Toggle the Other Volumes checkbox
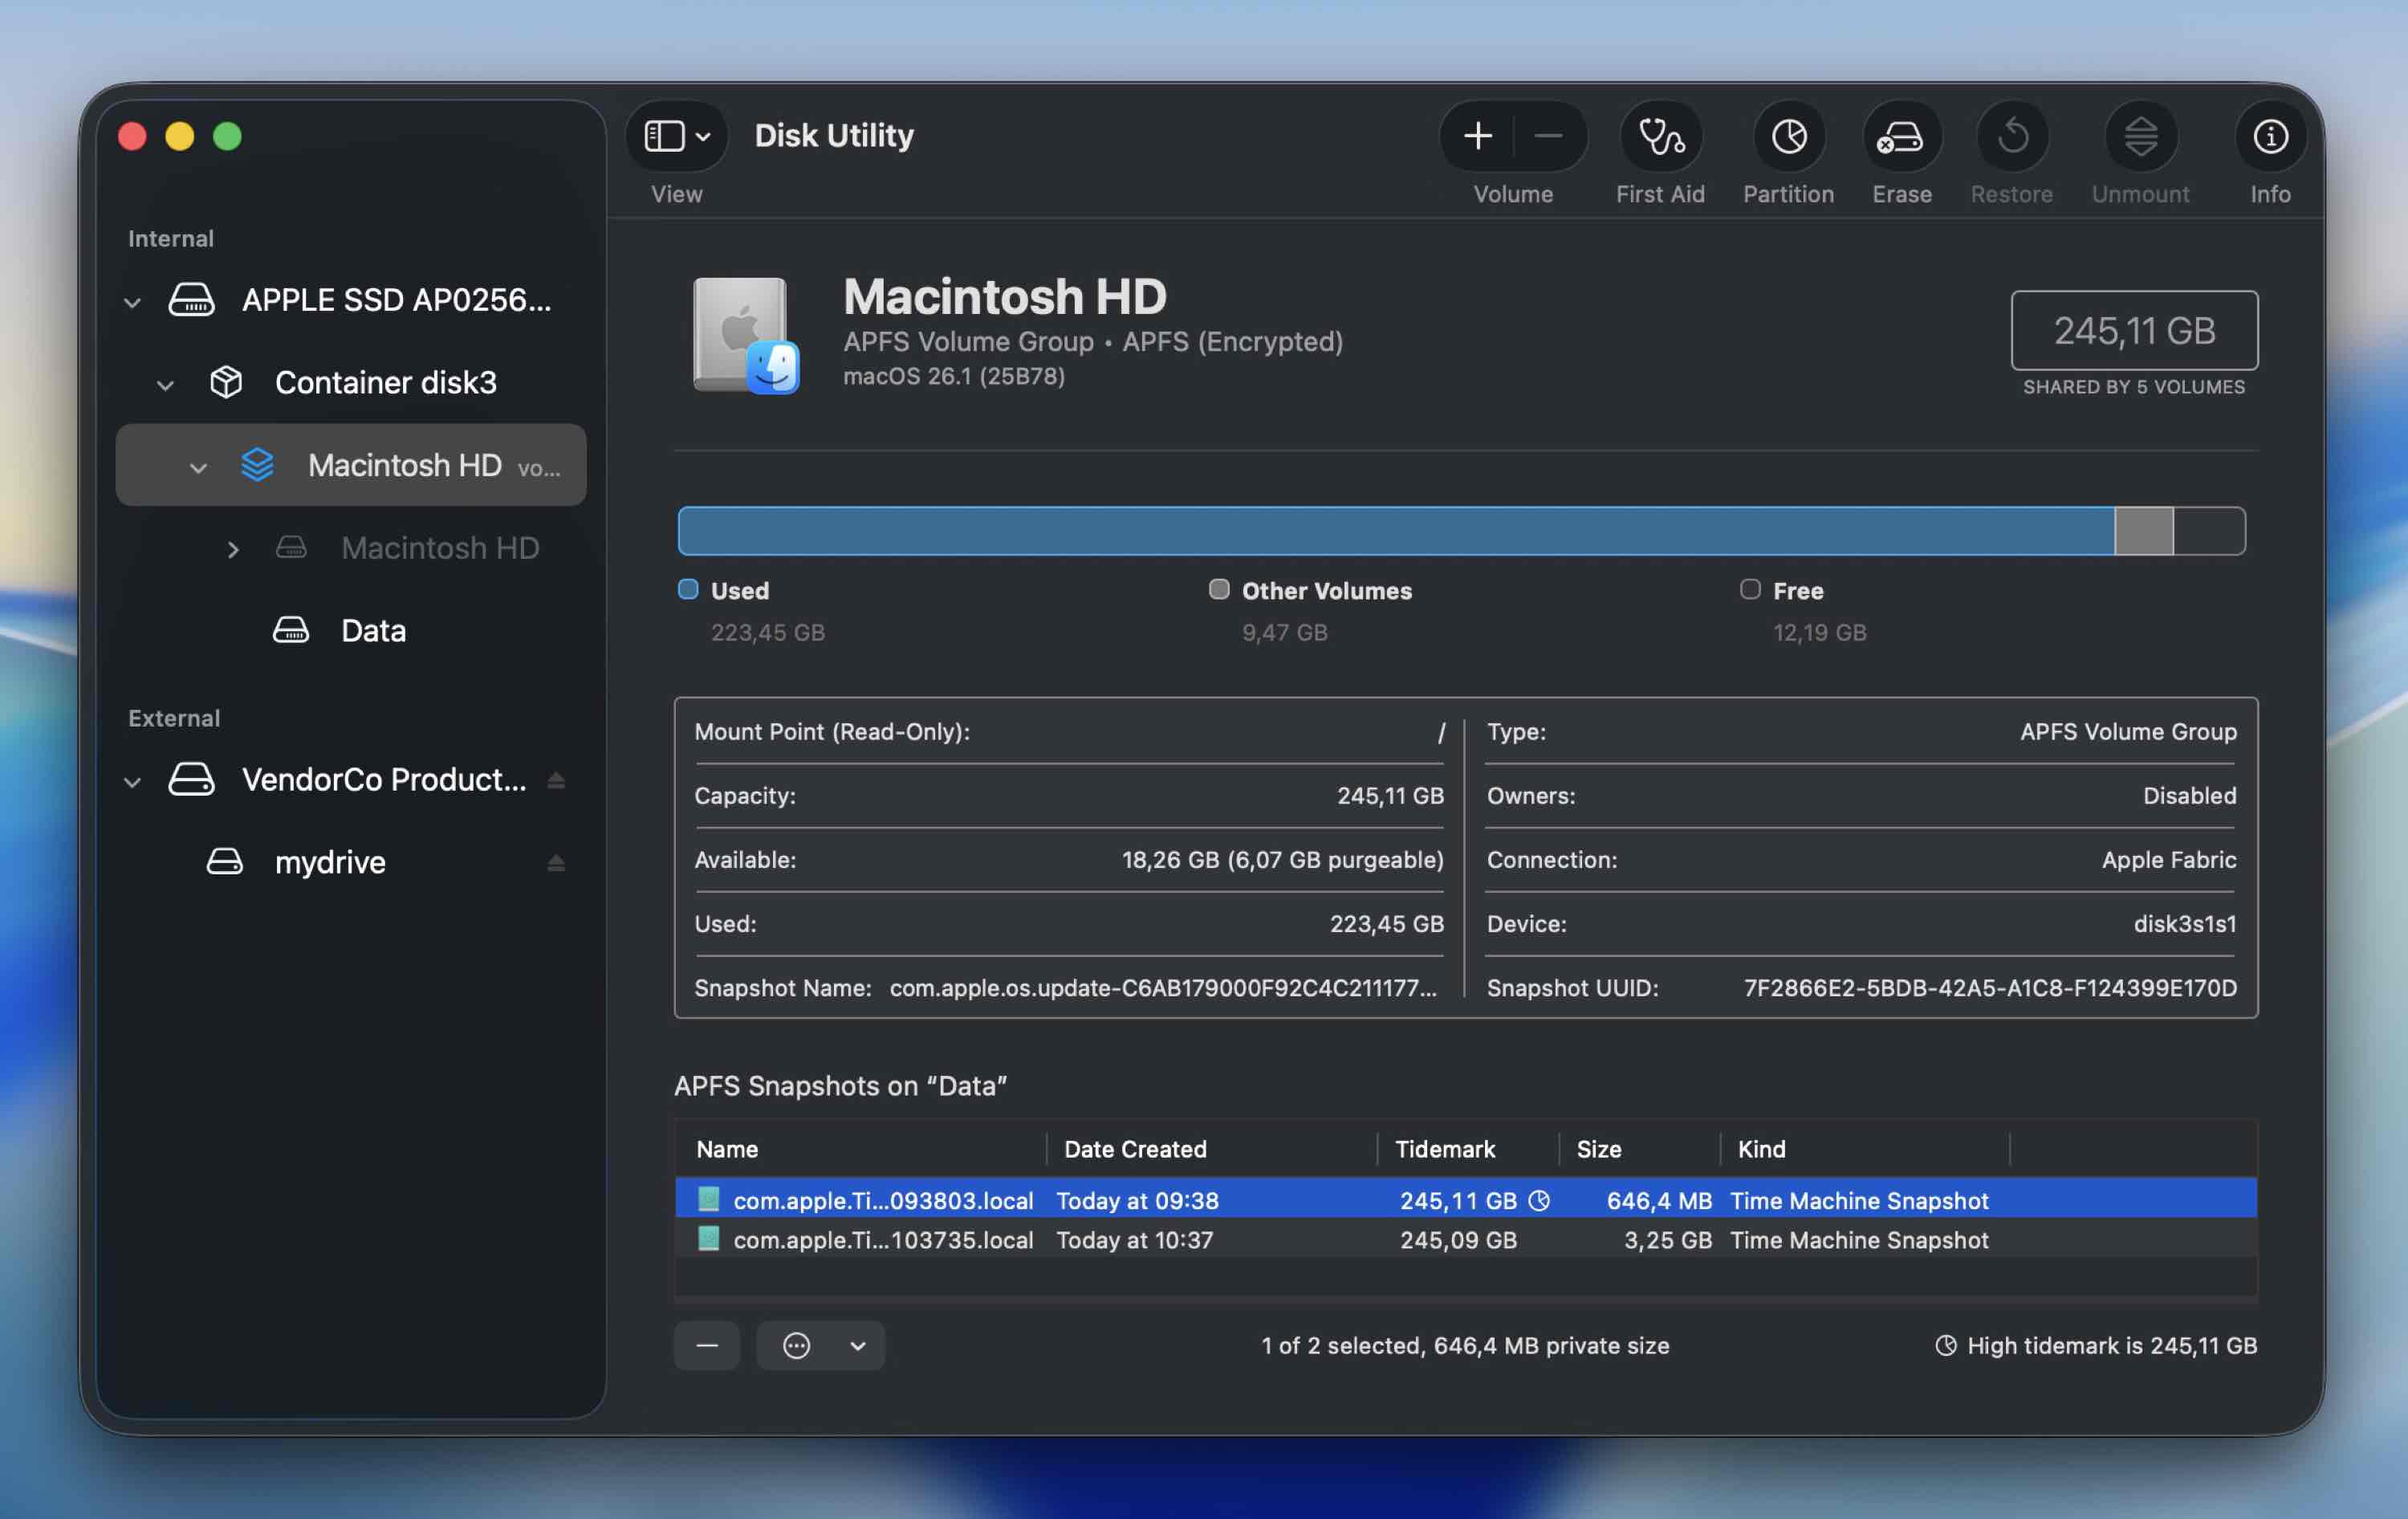The width and height of the screenshot is (2408, 1519). pos(1219,590)
